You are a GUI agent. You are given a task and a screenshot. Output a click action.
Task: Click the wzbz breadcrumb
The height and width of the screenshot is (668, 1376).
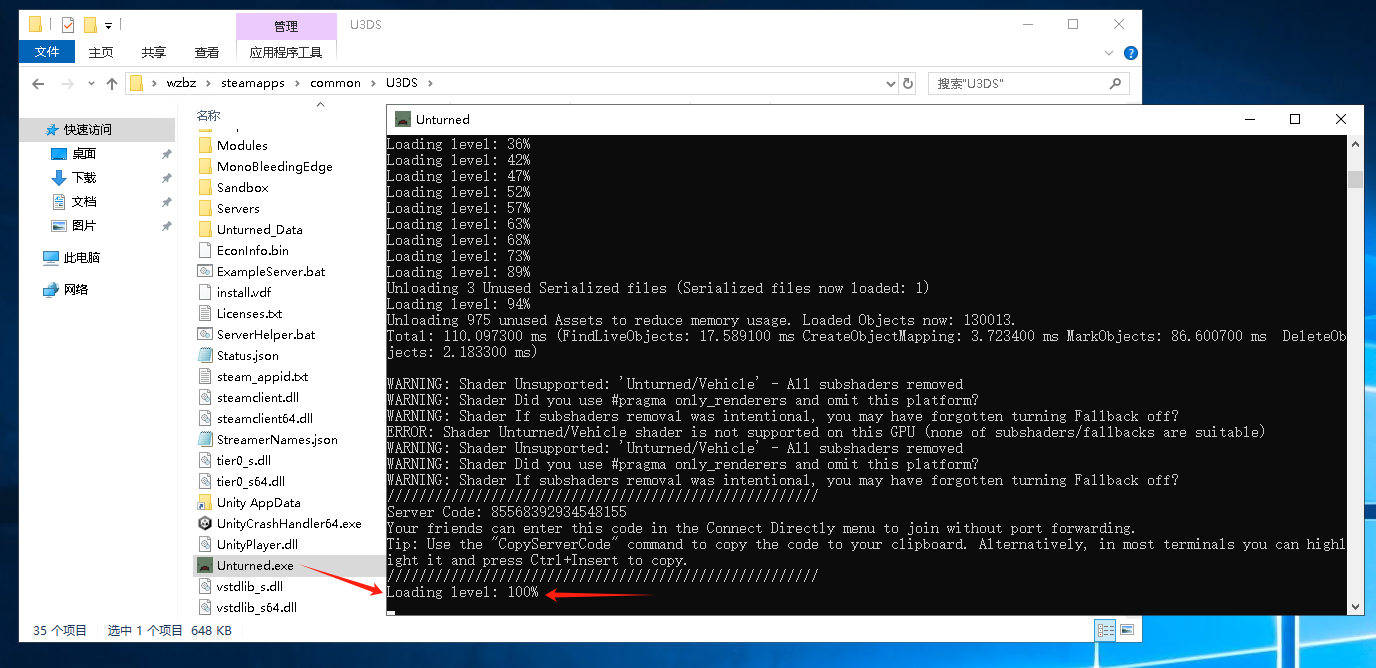pyautogui.click(x=182, y=83)
